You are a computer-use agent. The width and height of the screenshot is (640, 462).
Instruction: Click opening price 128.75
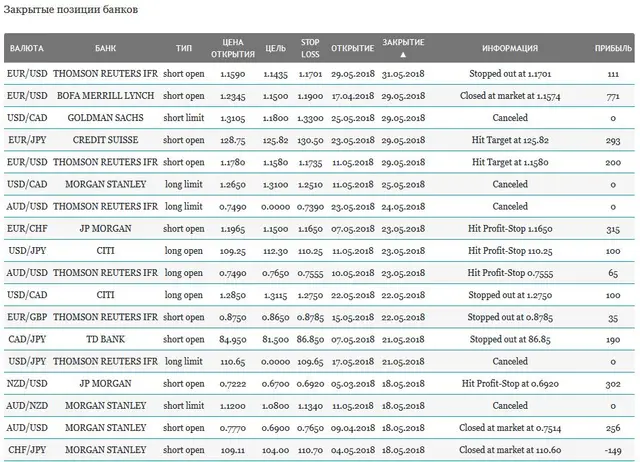point(233,140)
